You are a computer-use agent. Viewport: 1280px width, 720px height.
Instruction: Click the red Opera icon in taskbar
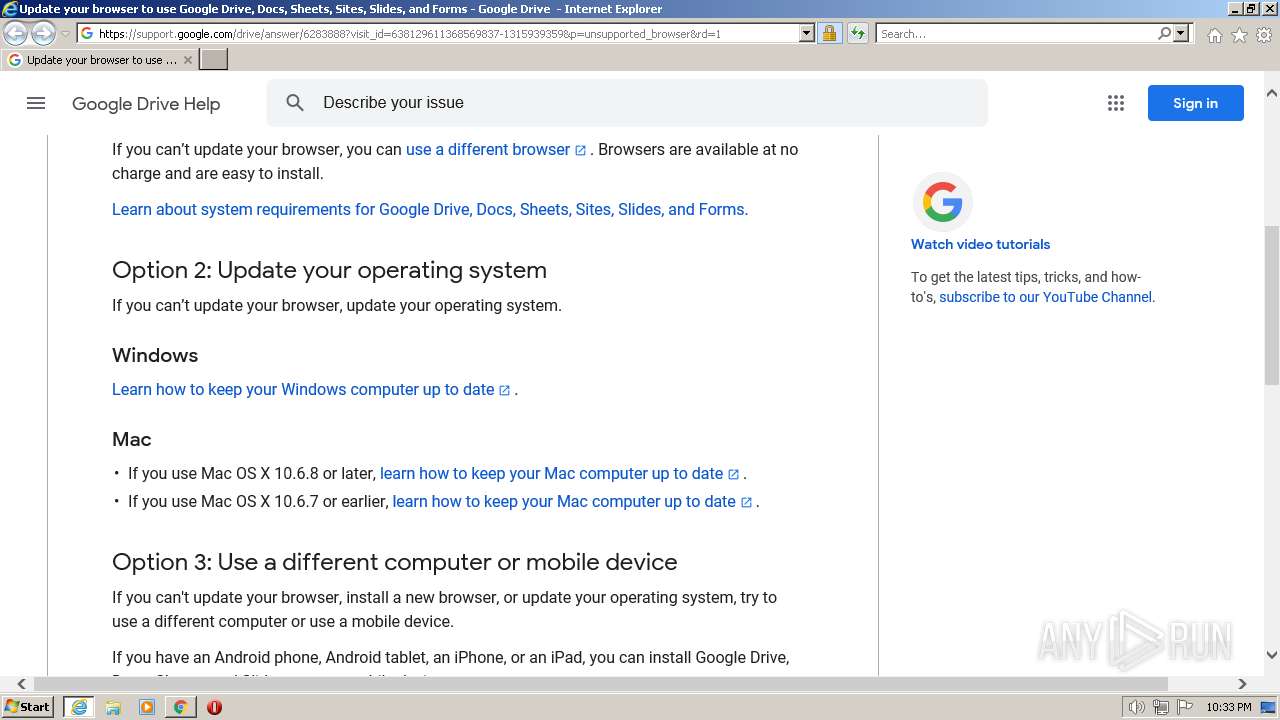(x=214, y=707)
